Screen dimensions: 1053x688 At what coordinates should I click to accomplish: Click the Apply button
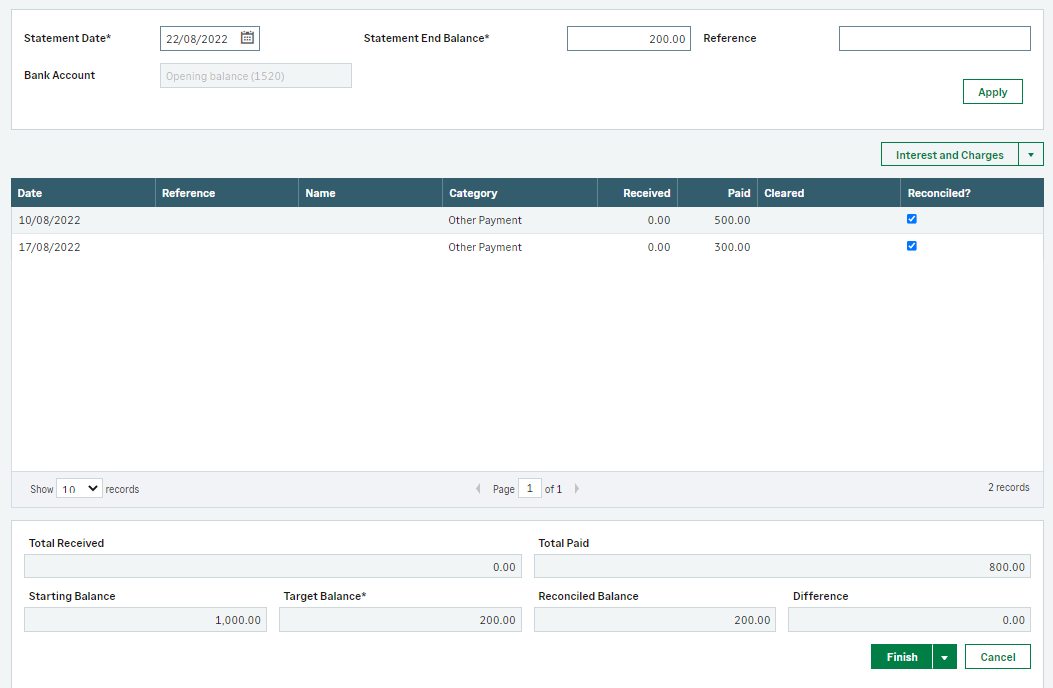pyautogui.click(x=992, y=92)
